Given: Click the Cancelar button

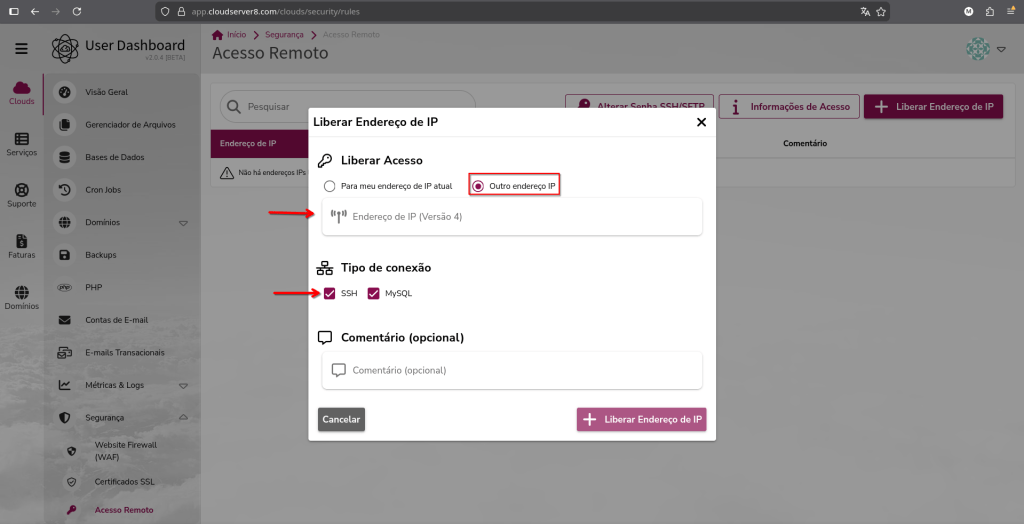Looking at the screenshot, I should (341, 419).
